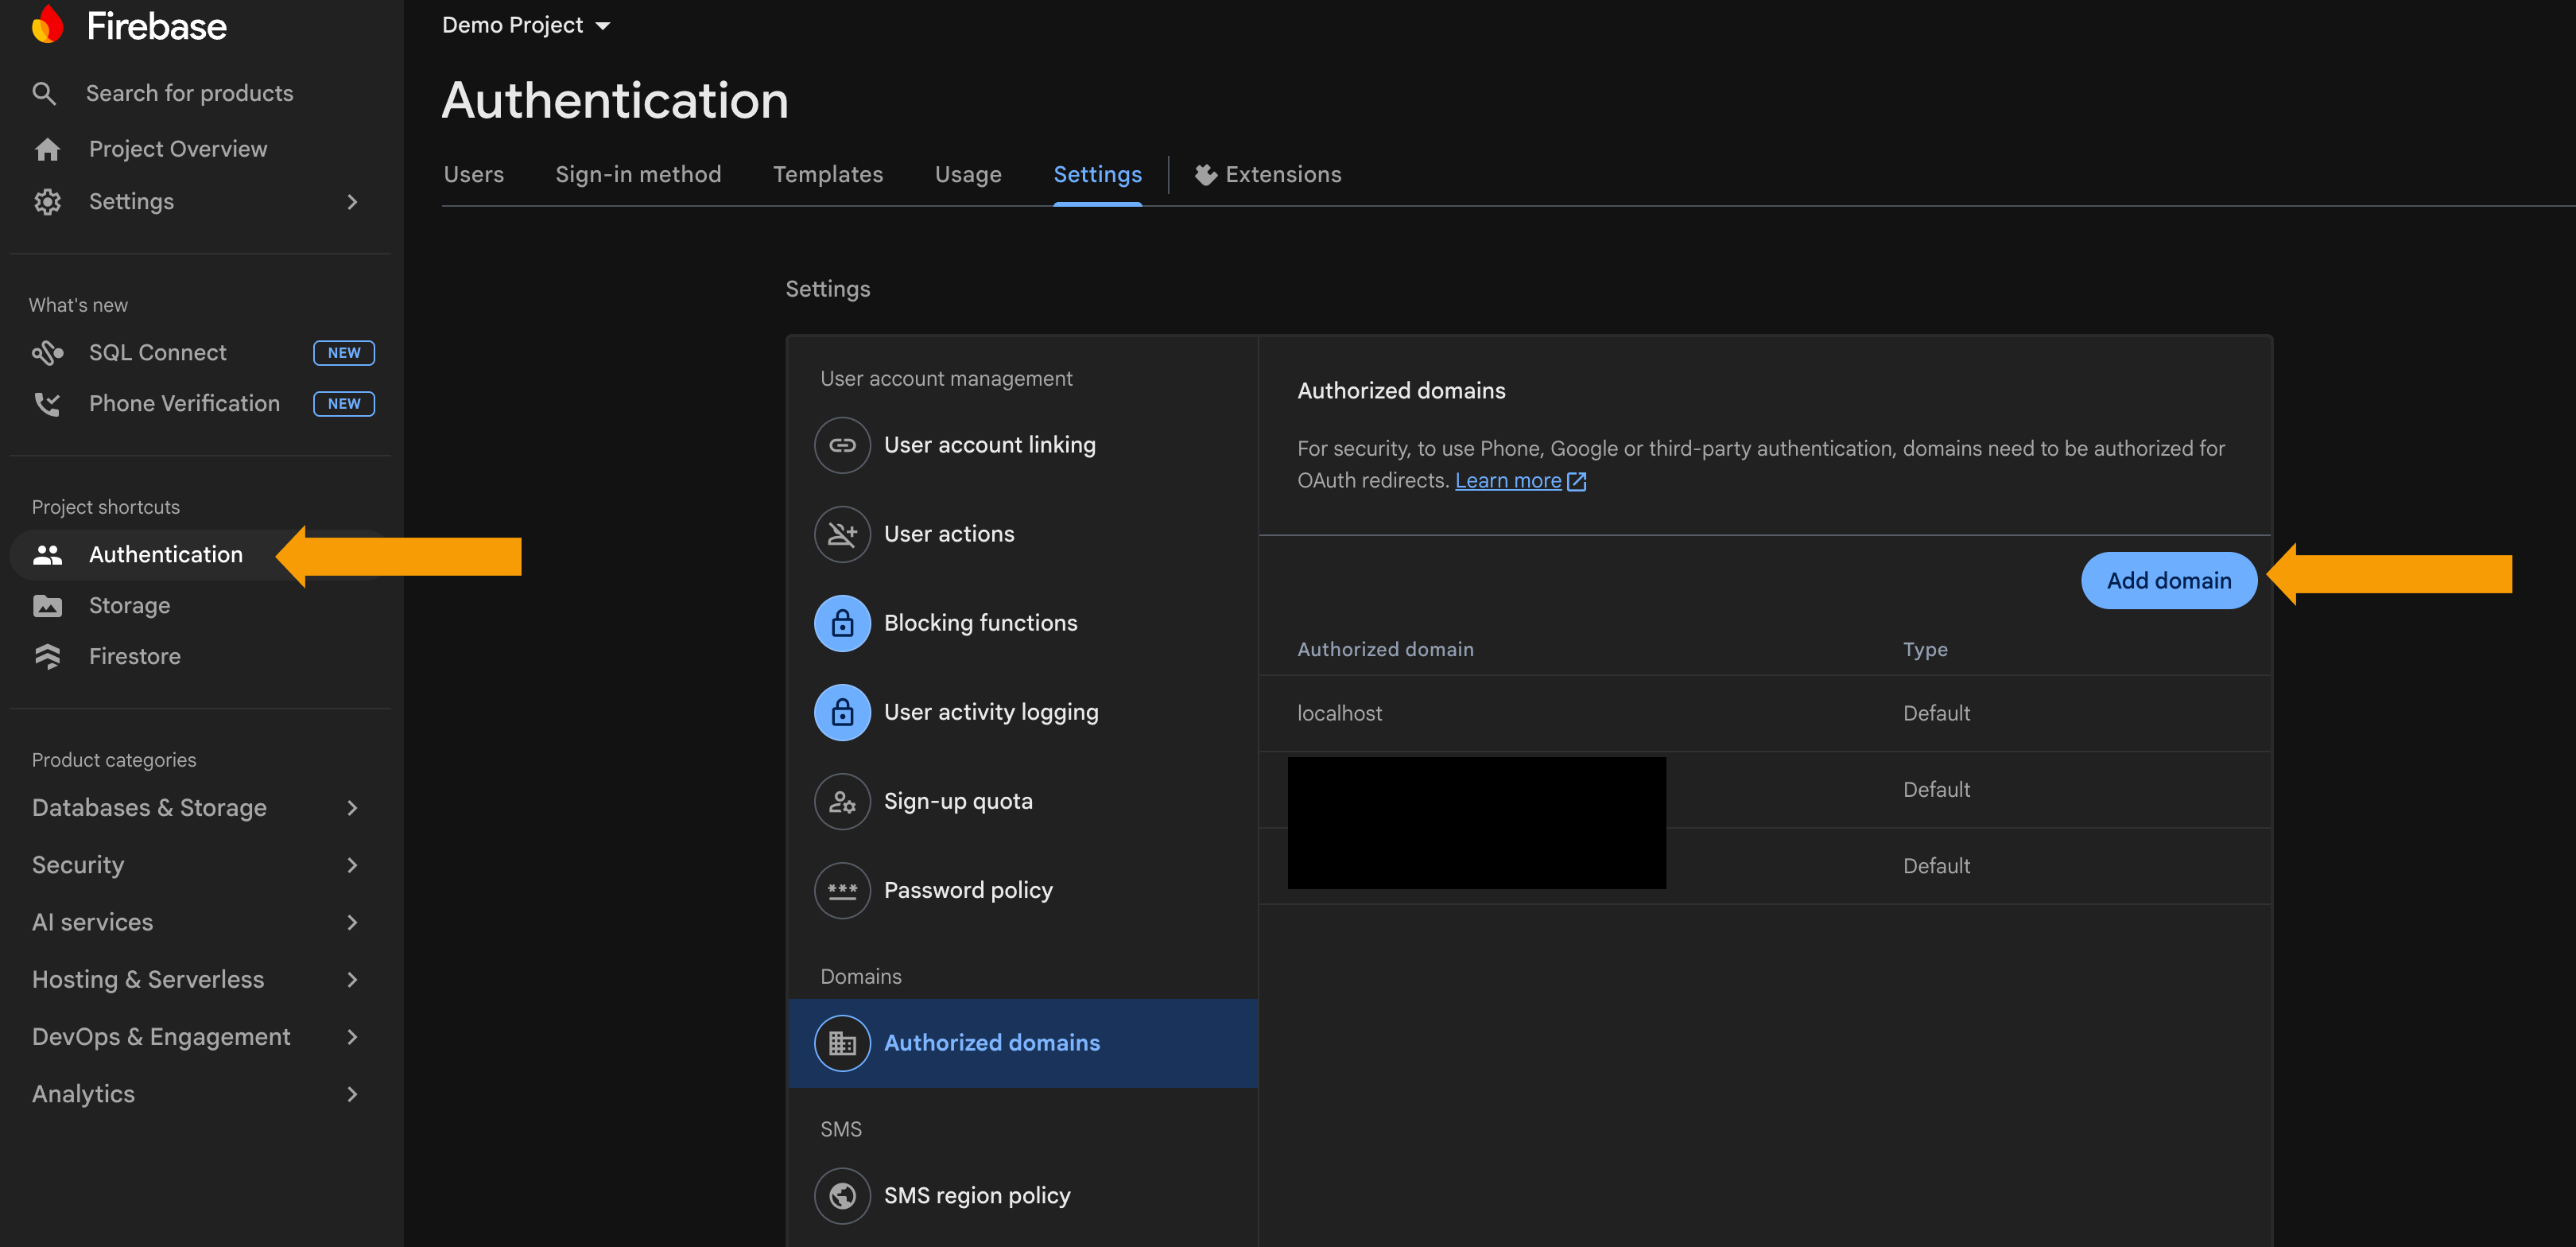This screenshot has height=1247, width=2576.
Task: Select the User actions setting
Action: [x=1022, y=534]
